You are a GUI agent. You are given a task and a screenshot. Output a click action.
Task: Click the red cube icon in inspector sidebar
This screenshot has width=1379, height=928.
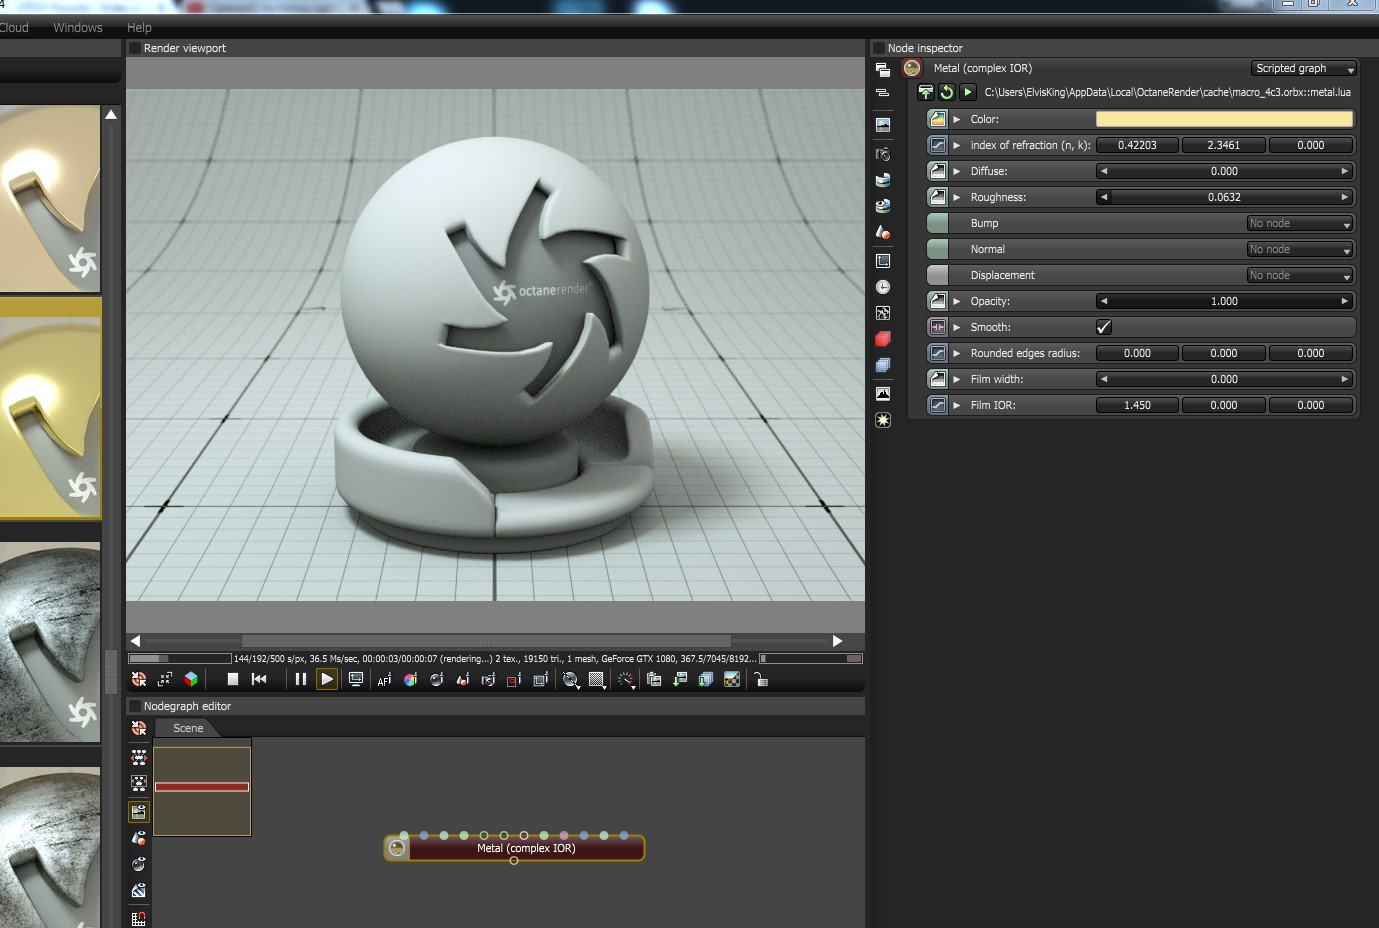(883, 339)
